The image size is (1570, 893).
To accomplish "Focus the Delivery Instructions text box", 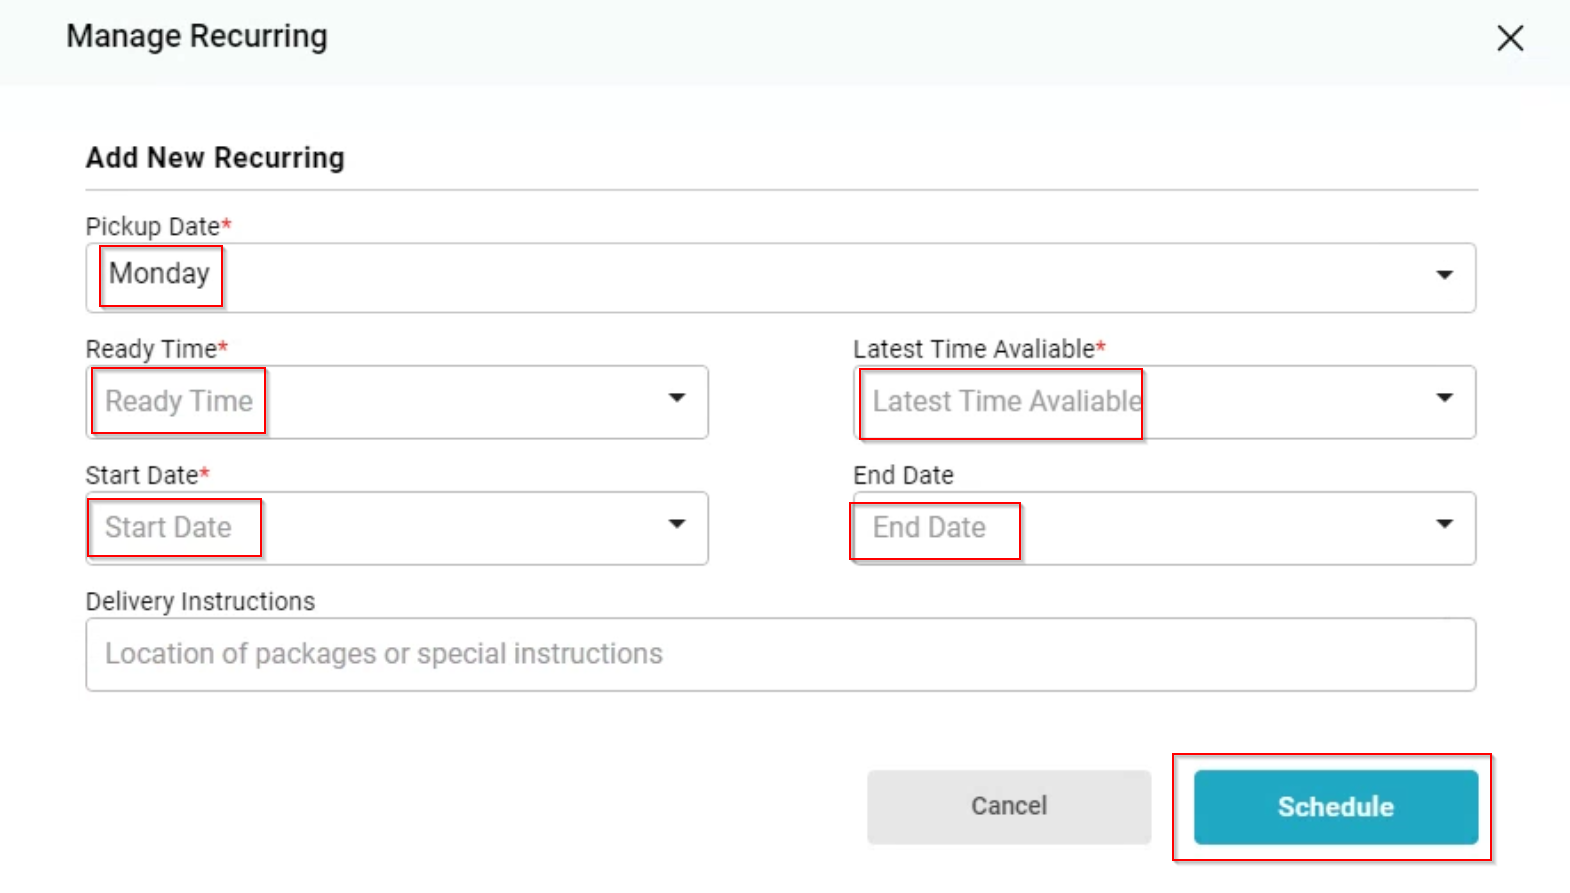I will click(x=780, y=654).
